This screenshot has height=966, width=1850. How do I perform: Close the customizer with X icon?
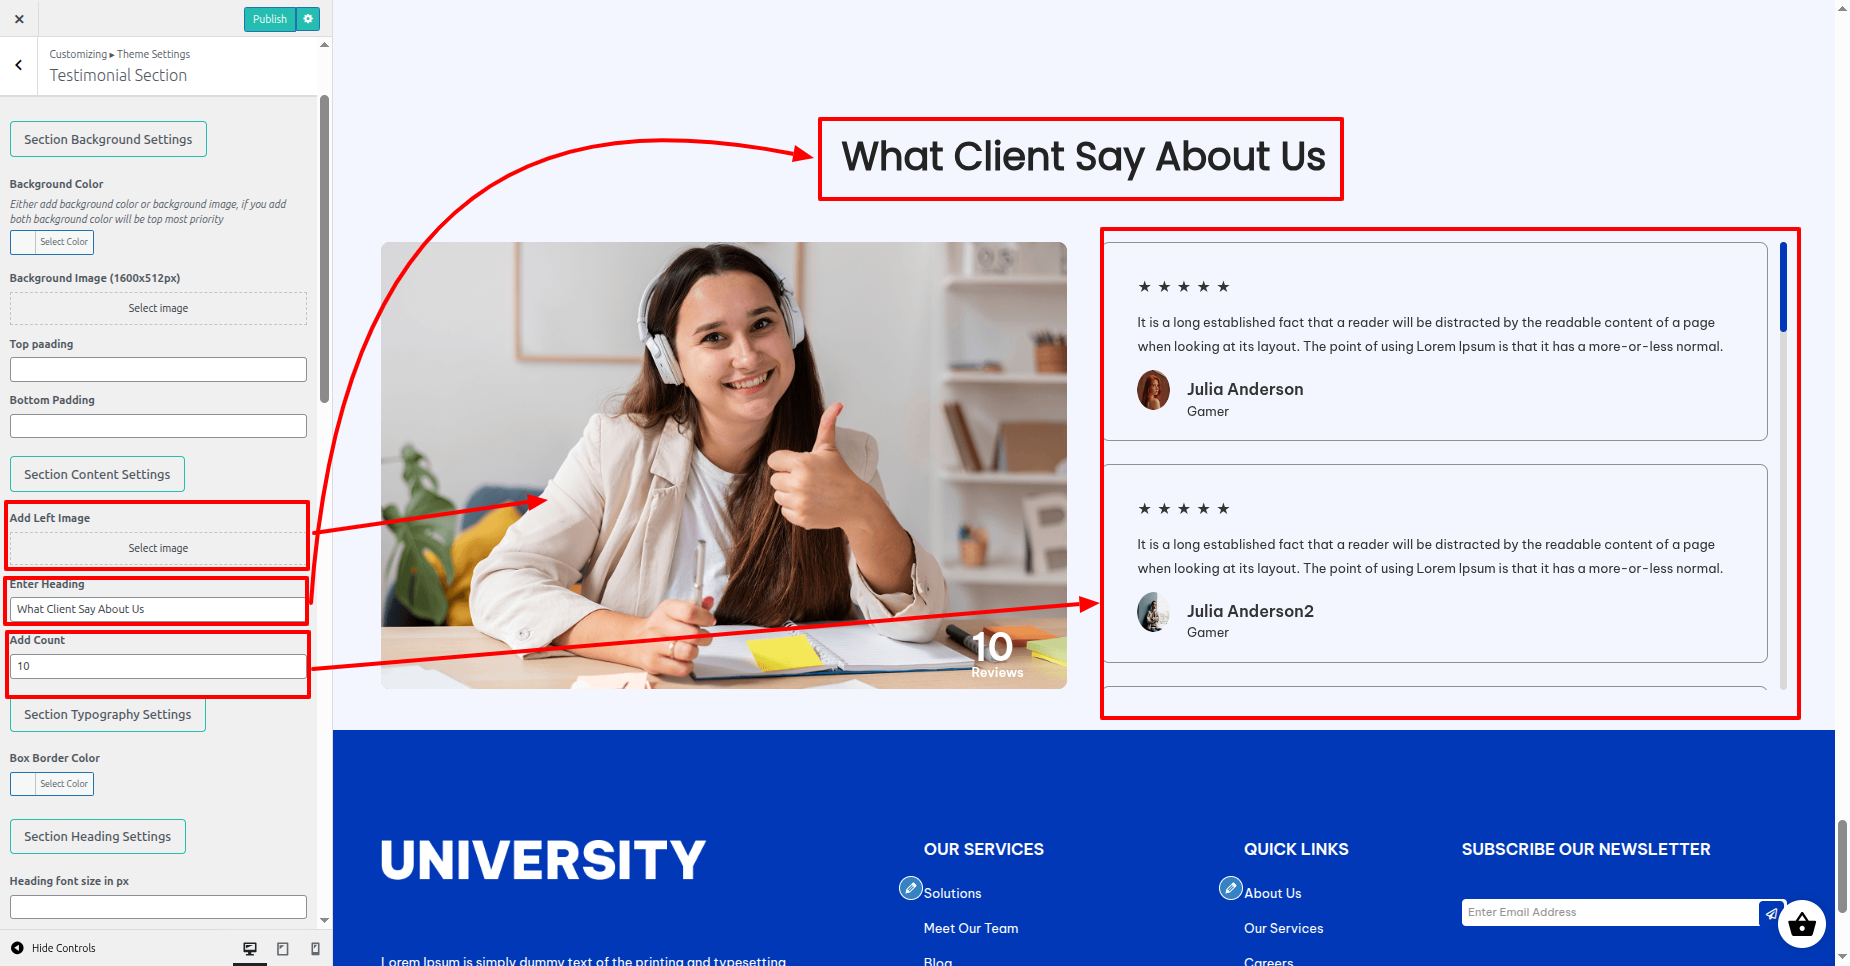pos(19,19)
